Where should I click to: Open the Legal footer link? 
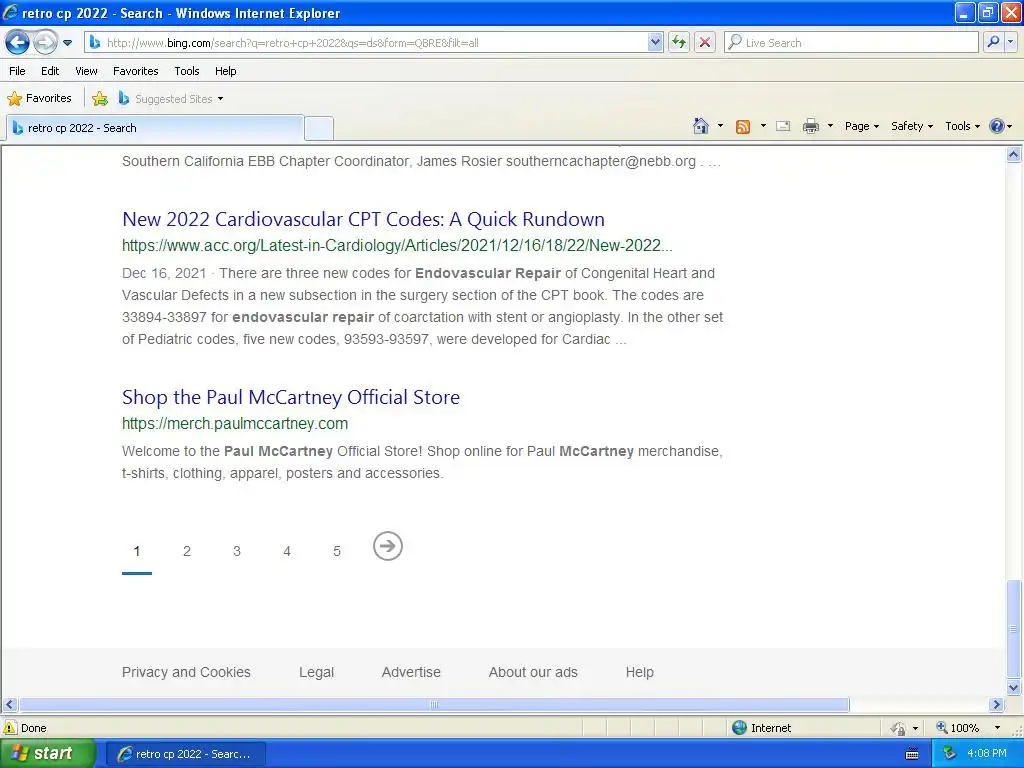tap(316, 672)
